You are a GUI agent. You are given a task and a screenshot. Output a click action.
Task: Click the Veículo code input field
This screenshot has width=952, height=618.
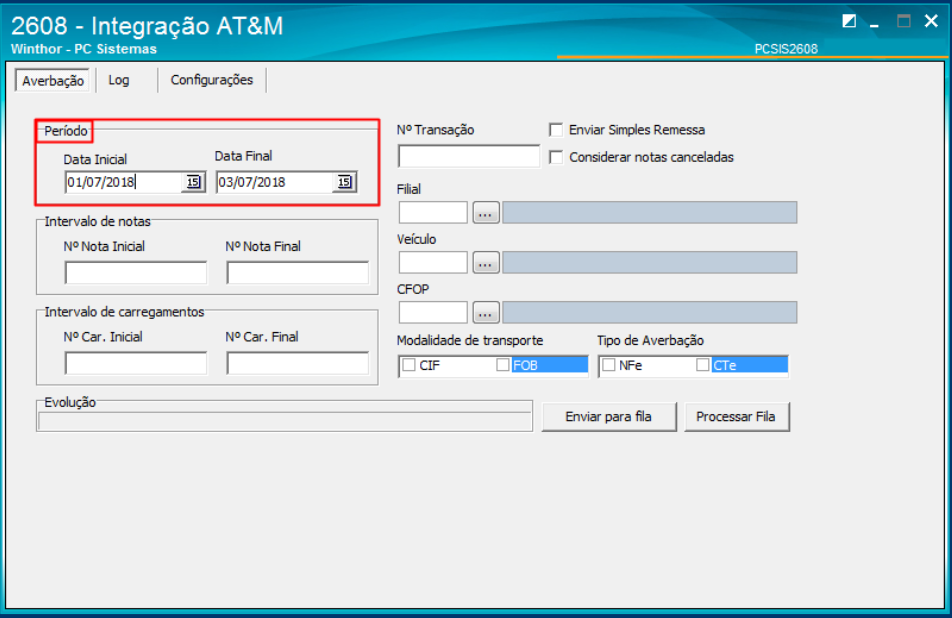point(433,263)
